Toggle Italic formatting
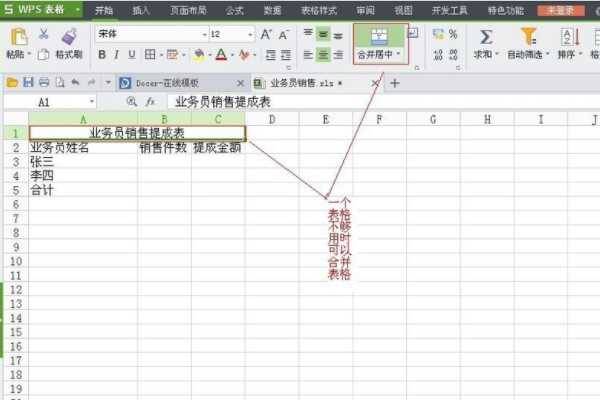This screenshot has width=600, height=400. pyautogui.click(x=116, y=54)
